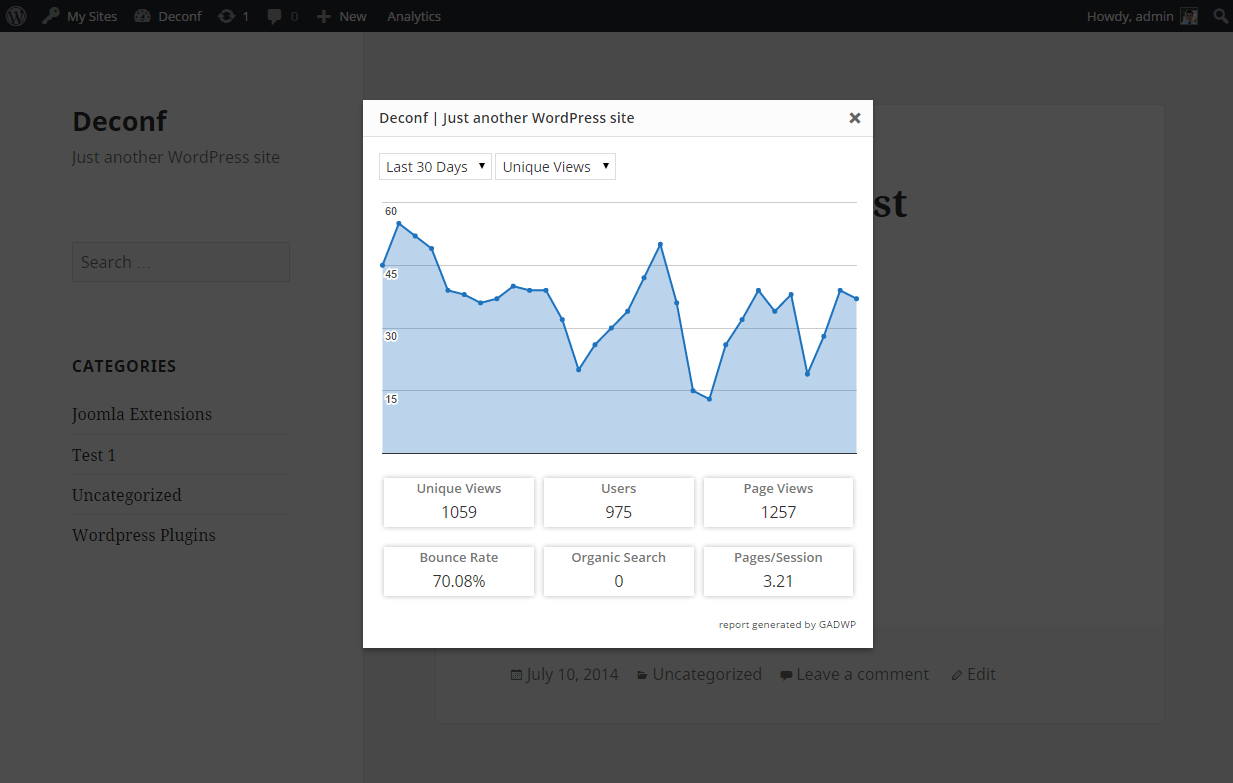Click the WordPress logo icon
This screenshot has height=783, width=1233.
click(16, 16)
